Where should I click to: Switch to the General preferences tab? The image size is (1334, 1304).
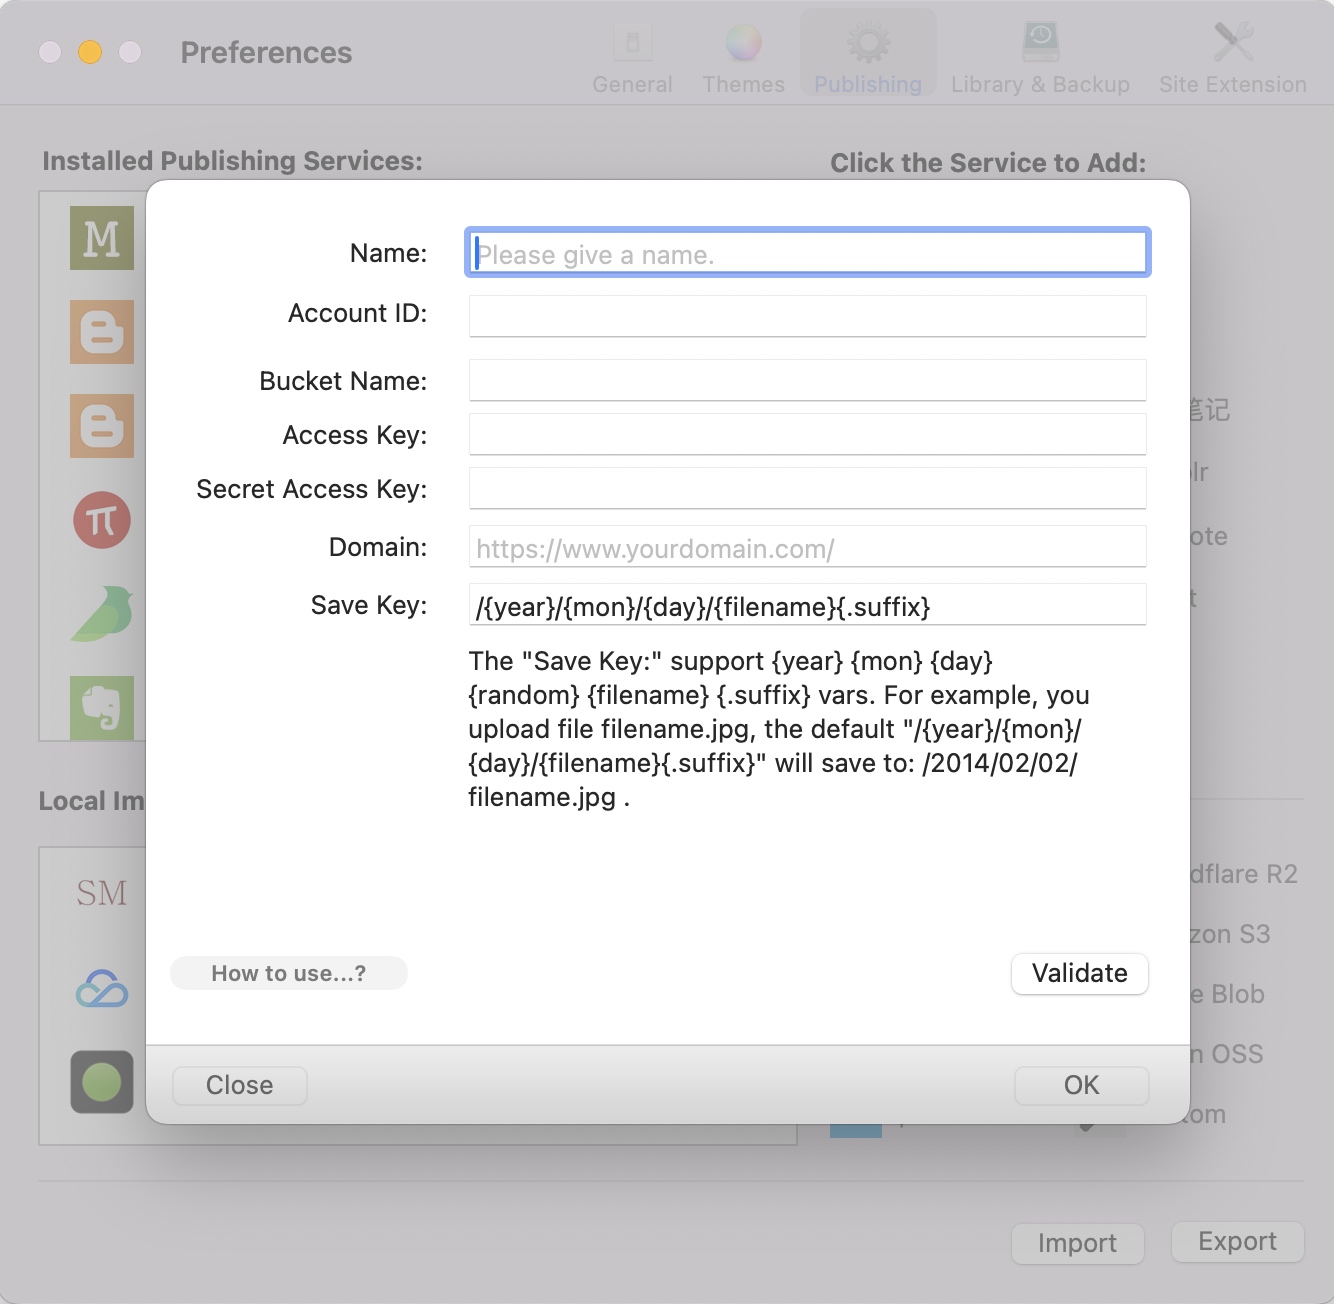[x=632, y=58]
